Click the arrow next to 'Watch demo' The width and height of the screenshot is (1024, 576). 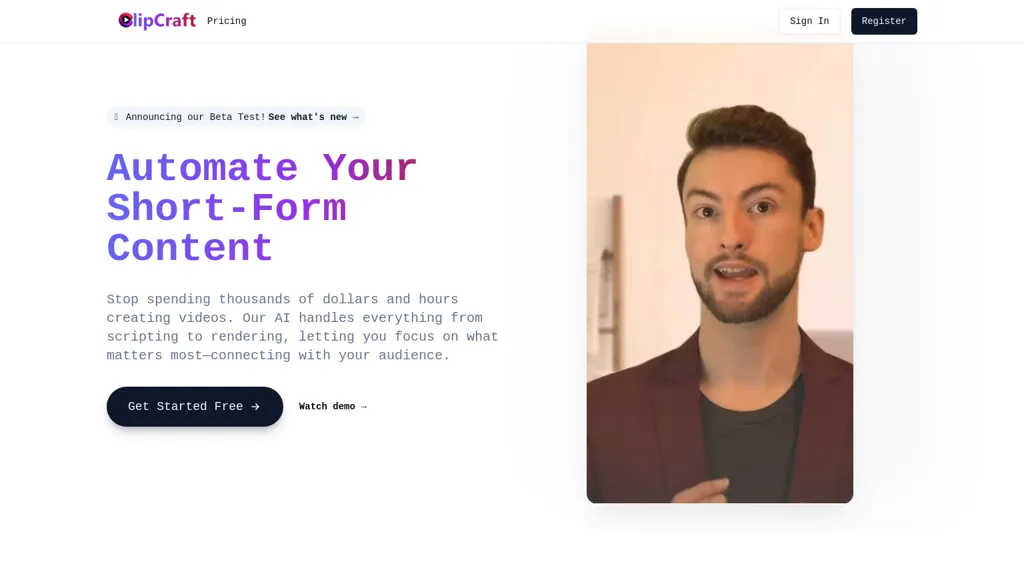[364, 406]
